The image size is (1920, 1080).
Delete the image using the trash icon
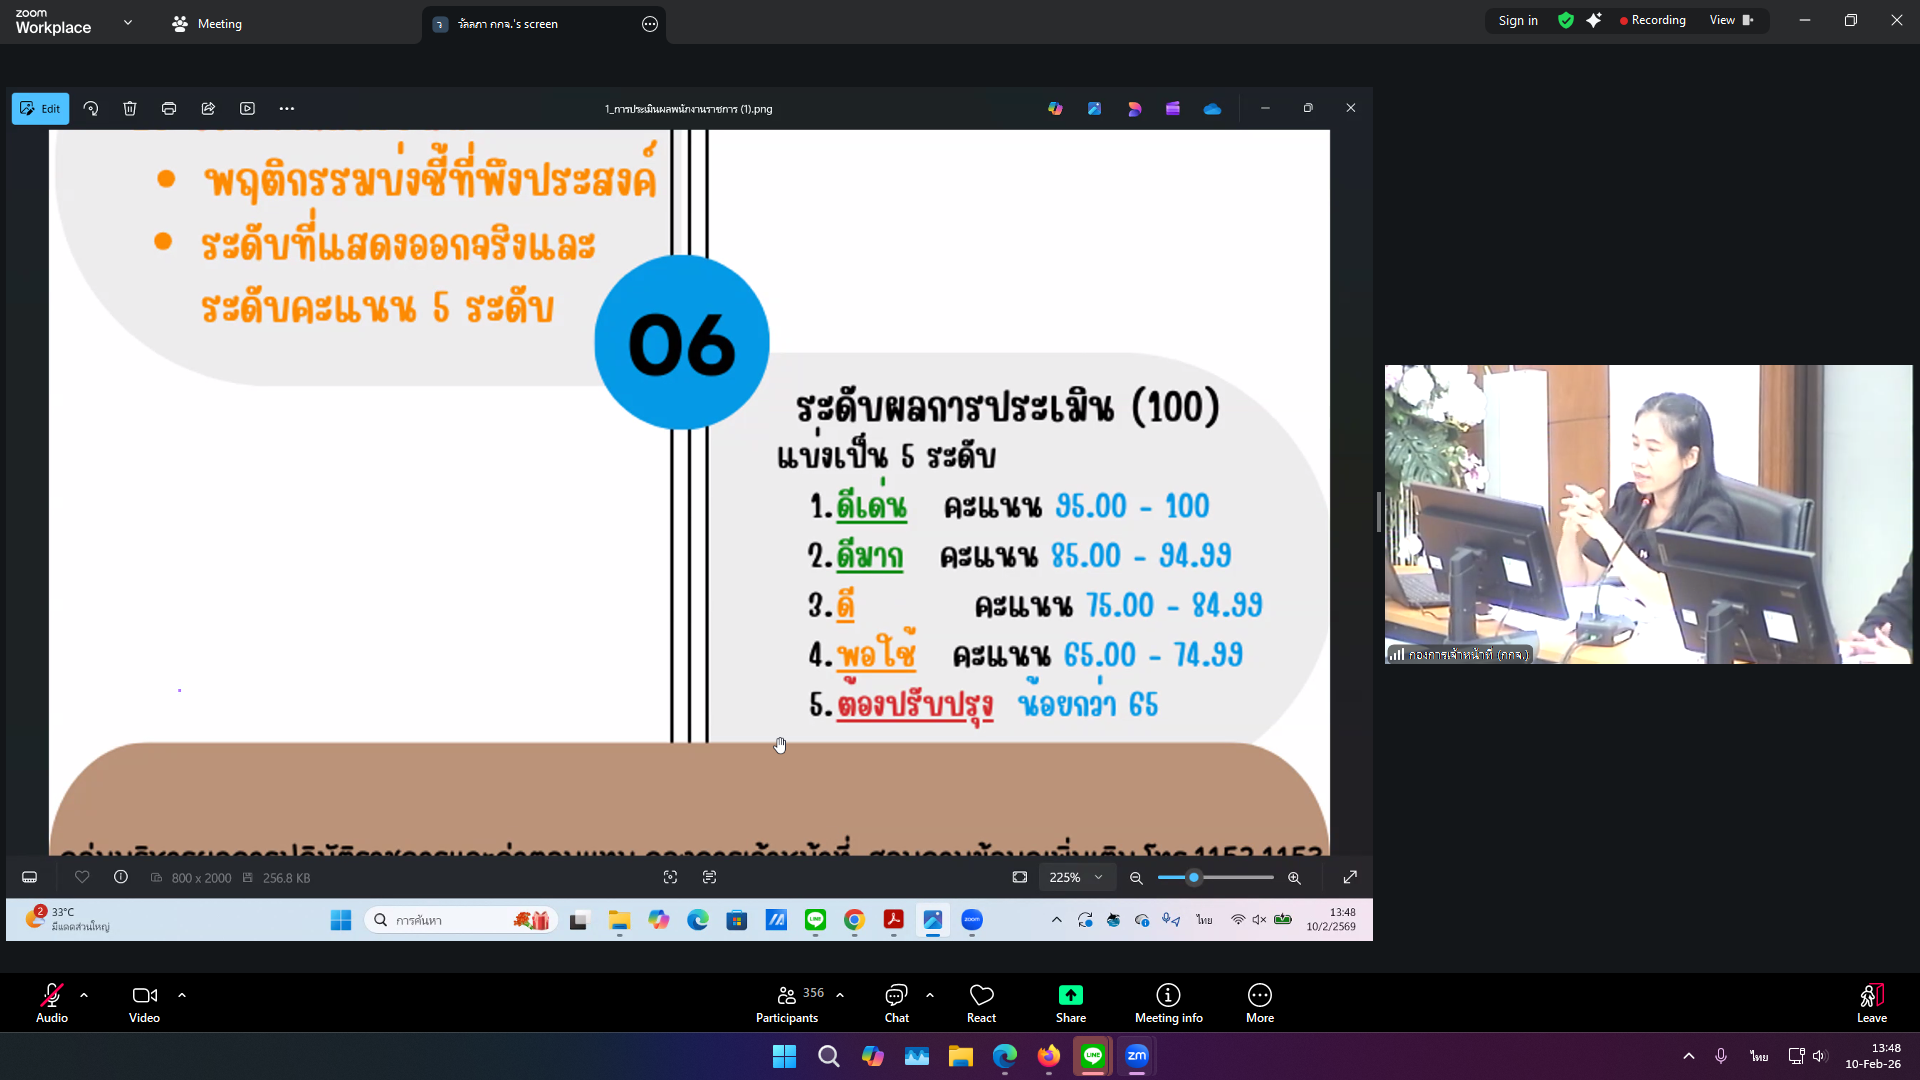(129, 108)
